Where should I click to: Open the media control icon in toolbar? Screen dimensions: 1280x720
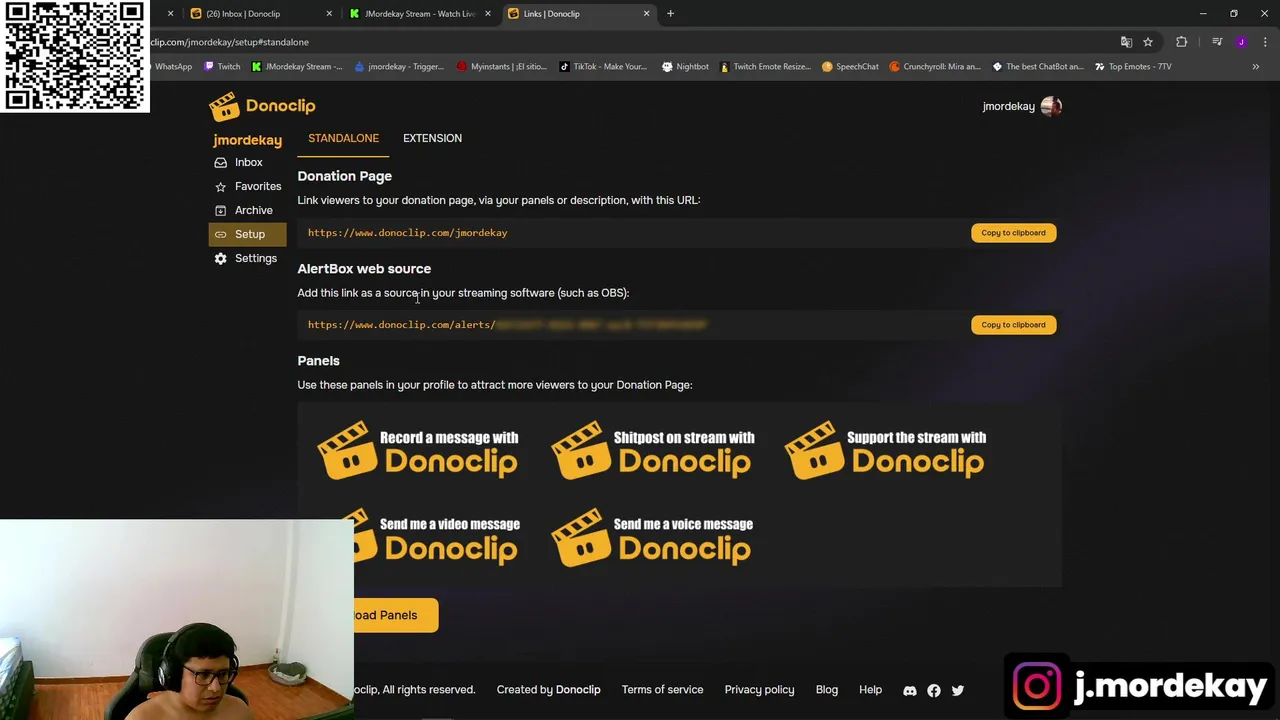[1217, 42]
